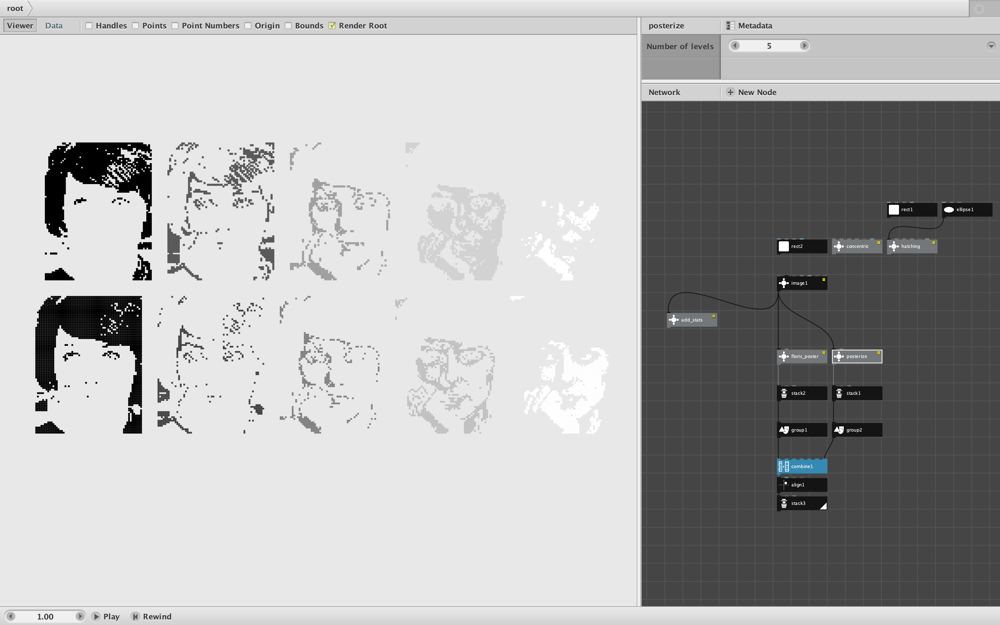This screenshot has height=625, width=1000.
Task: Click the Metadata button
Action: tap(749, 26)
